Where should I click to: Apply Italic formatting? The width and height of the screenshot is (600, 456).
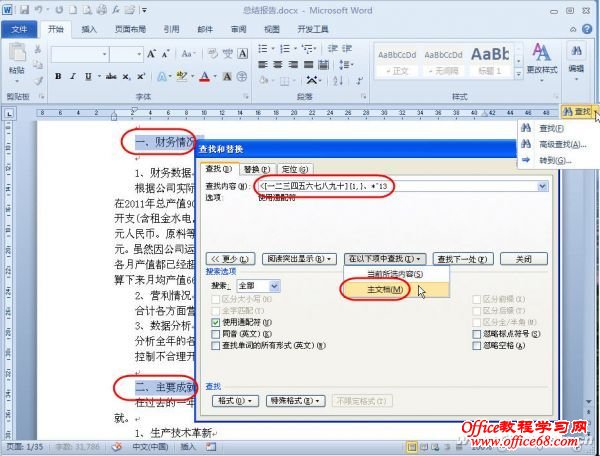(x=73, y=77)
